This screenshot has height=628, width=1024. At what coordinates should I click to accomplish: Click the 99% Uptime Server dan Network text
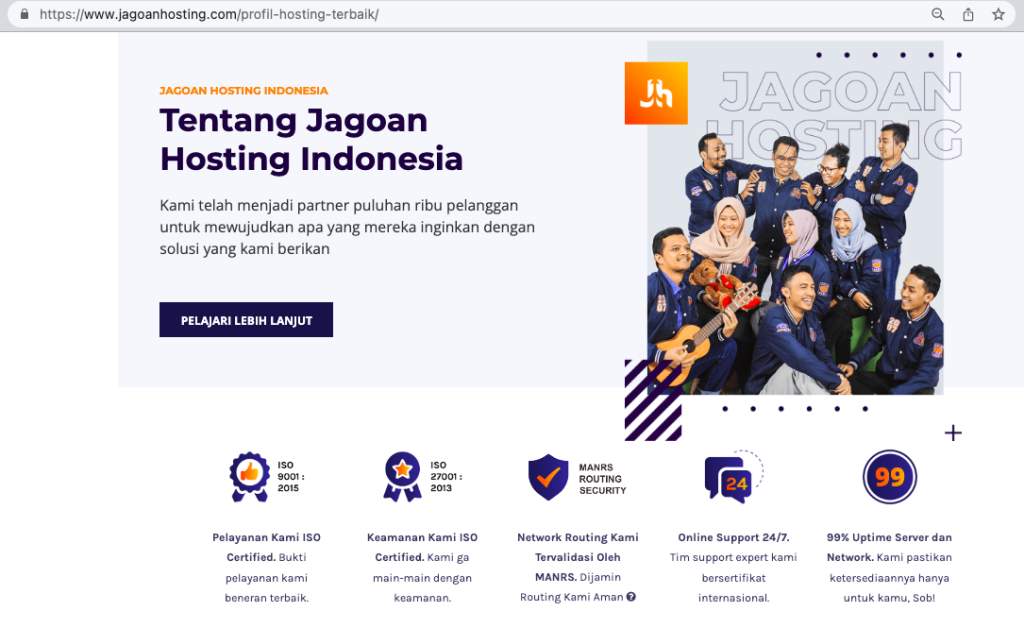point(889,547)
